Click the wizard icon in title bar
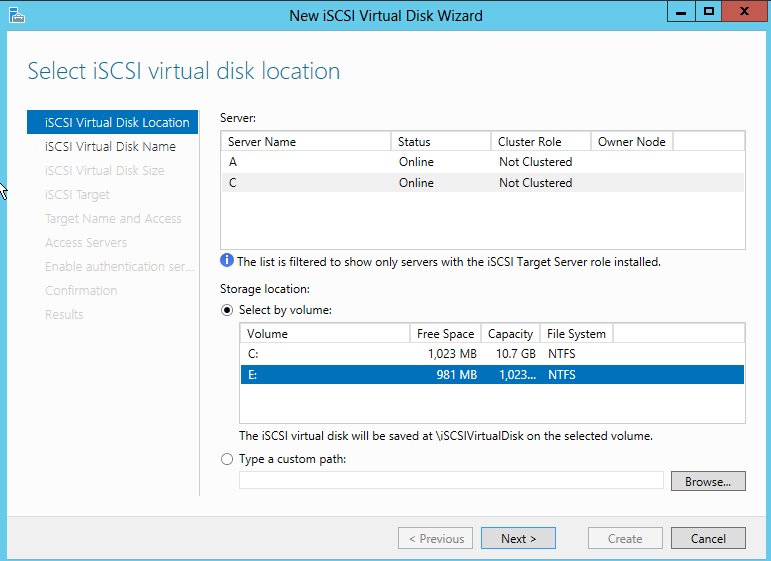Viewport: 771px width, 561px height. pos(14,15)
